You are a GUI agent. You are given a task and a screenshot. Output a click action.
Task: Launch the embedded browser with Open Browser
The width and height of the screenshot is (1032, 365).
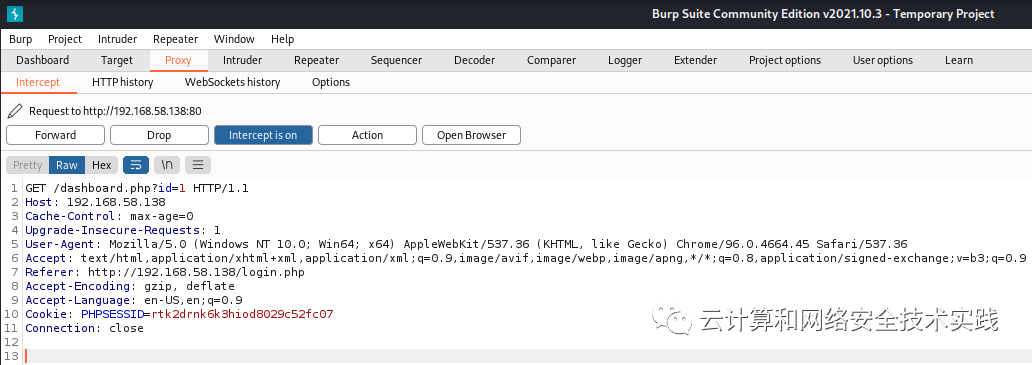(471, 135)
